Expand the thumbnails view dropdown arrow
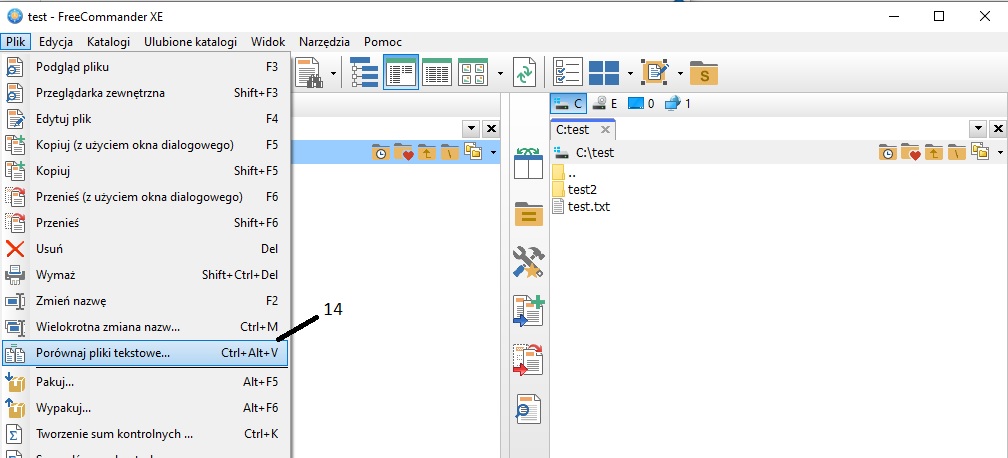This screenshot has width=1008, height=458. pos(500,73)
